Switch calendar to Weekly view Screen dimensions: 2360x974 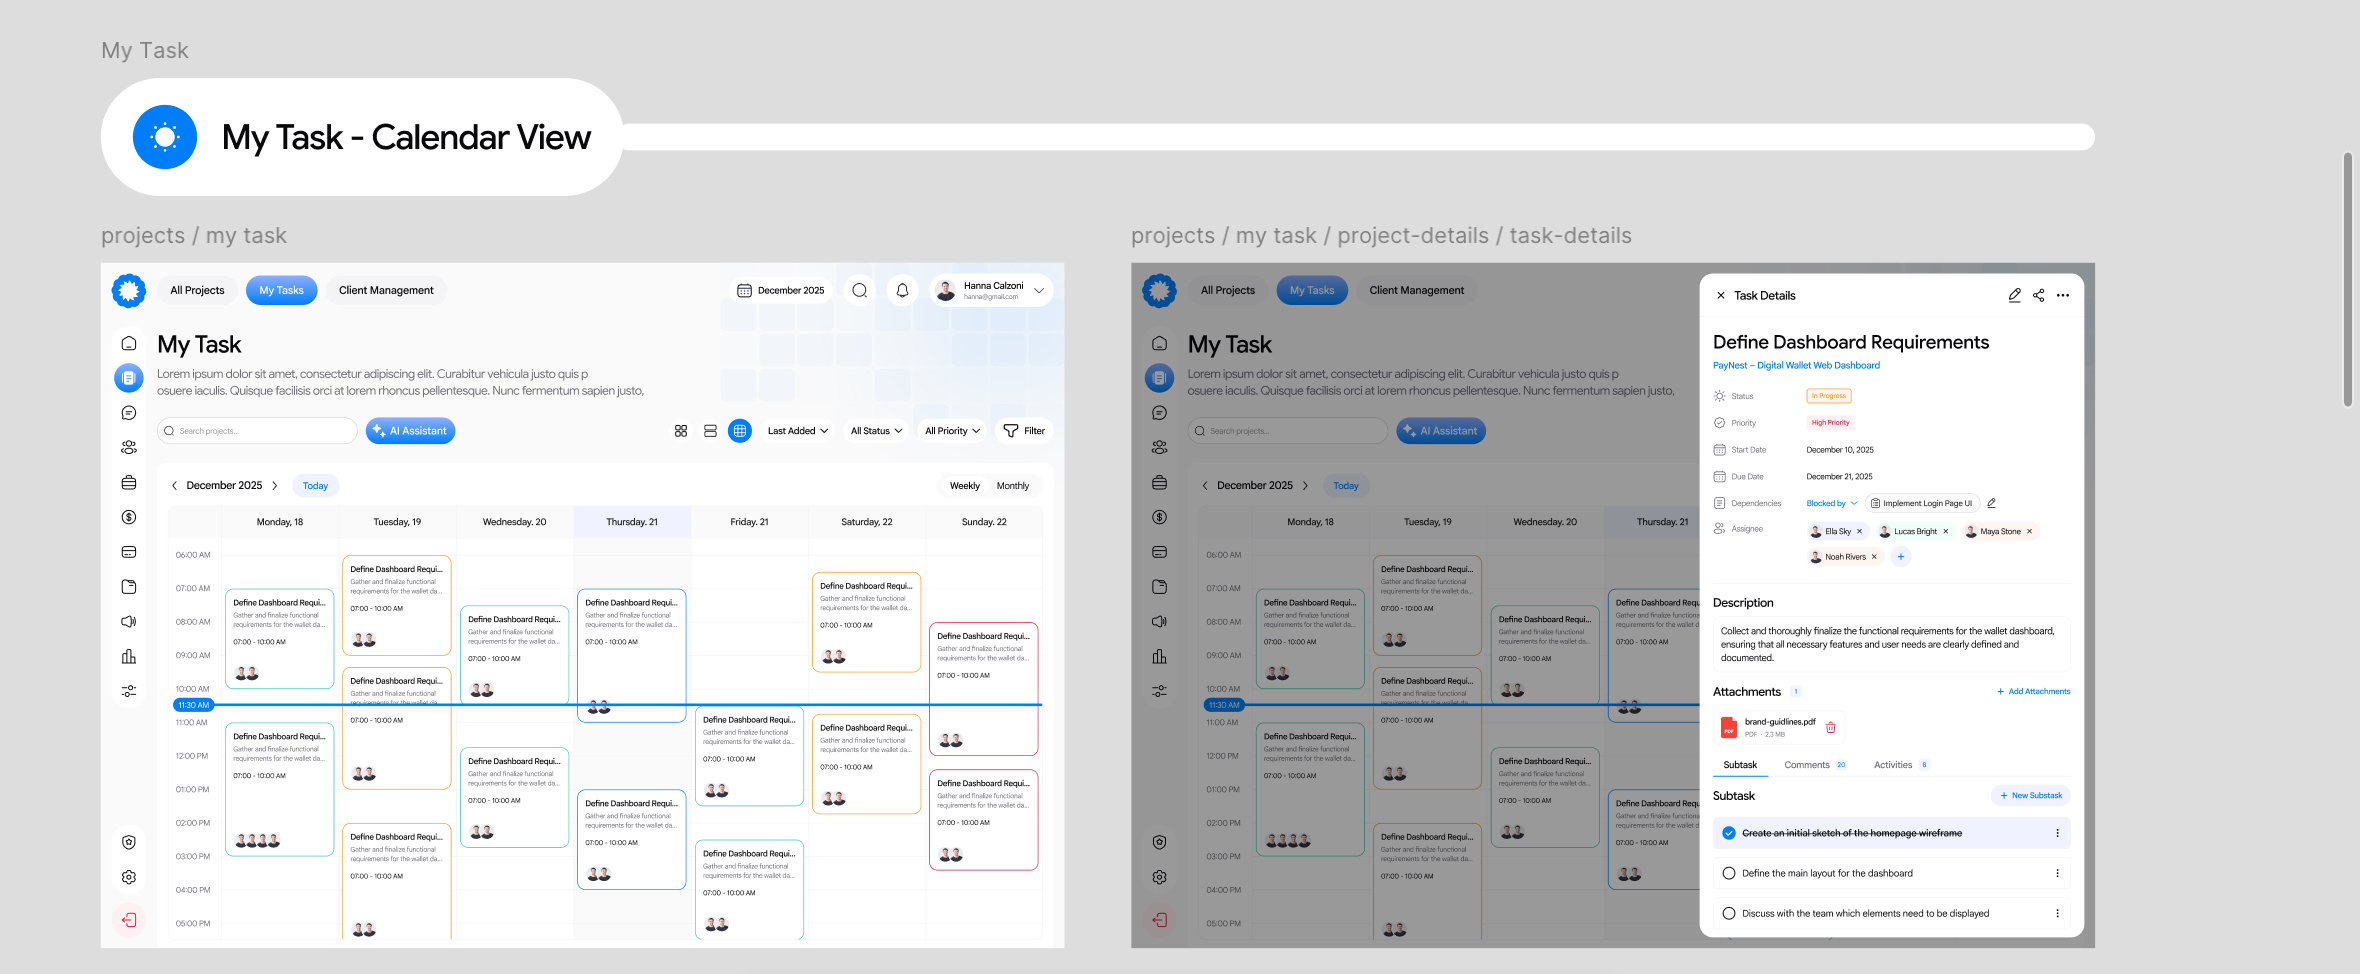965,486
